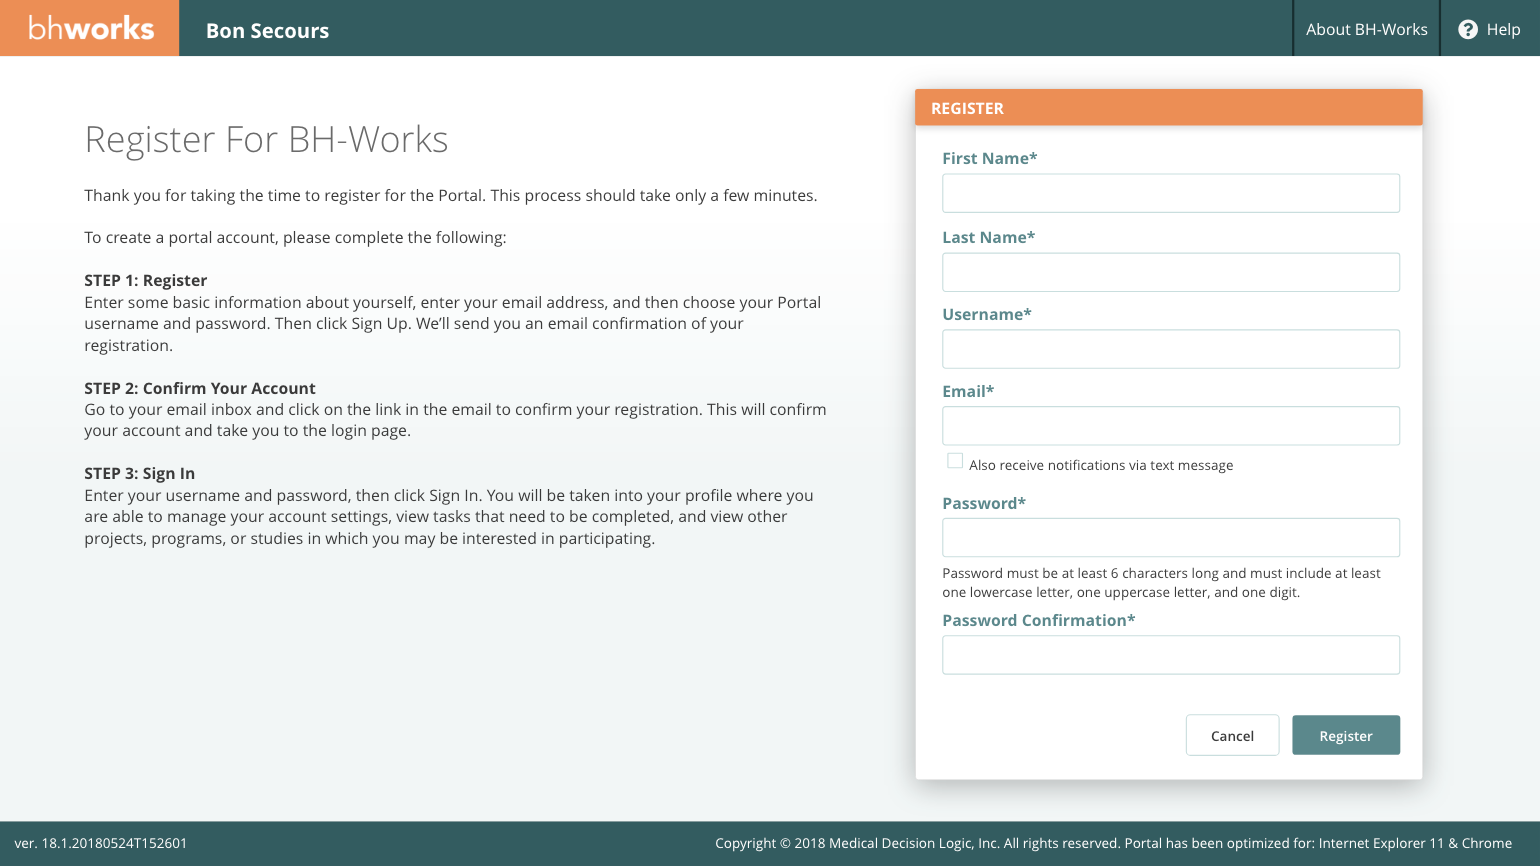Click the Password* label
1540x866 pixels.
click(984, 503)
